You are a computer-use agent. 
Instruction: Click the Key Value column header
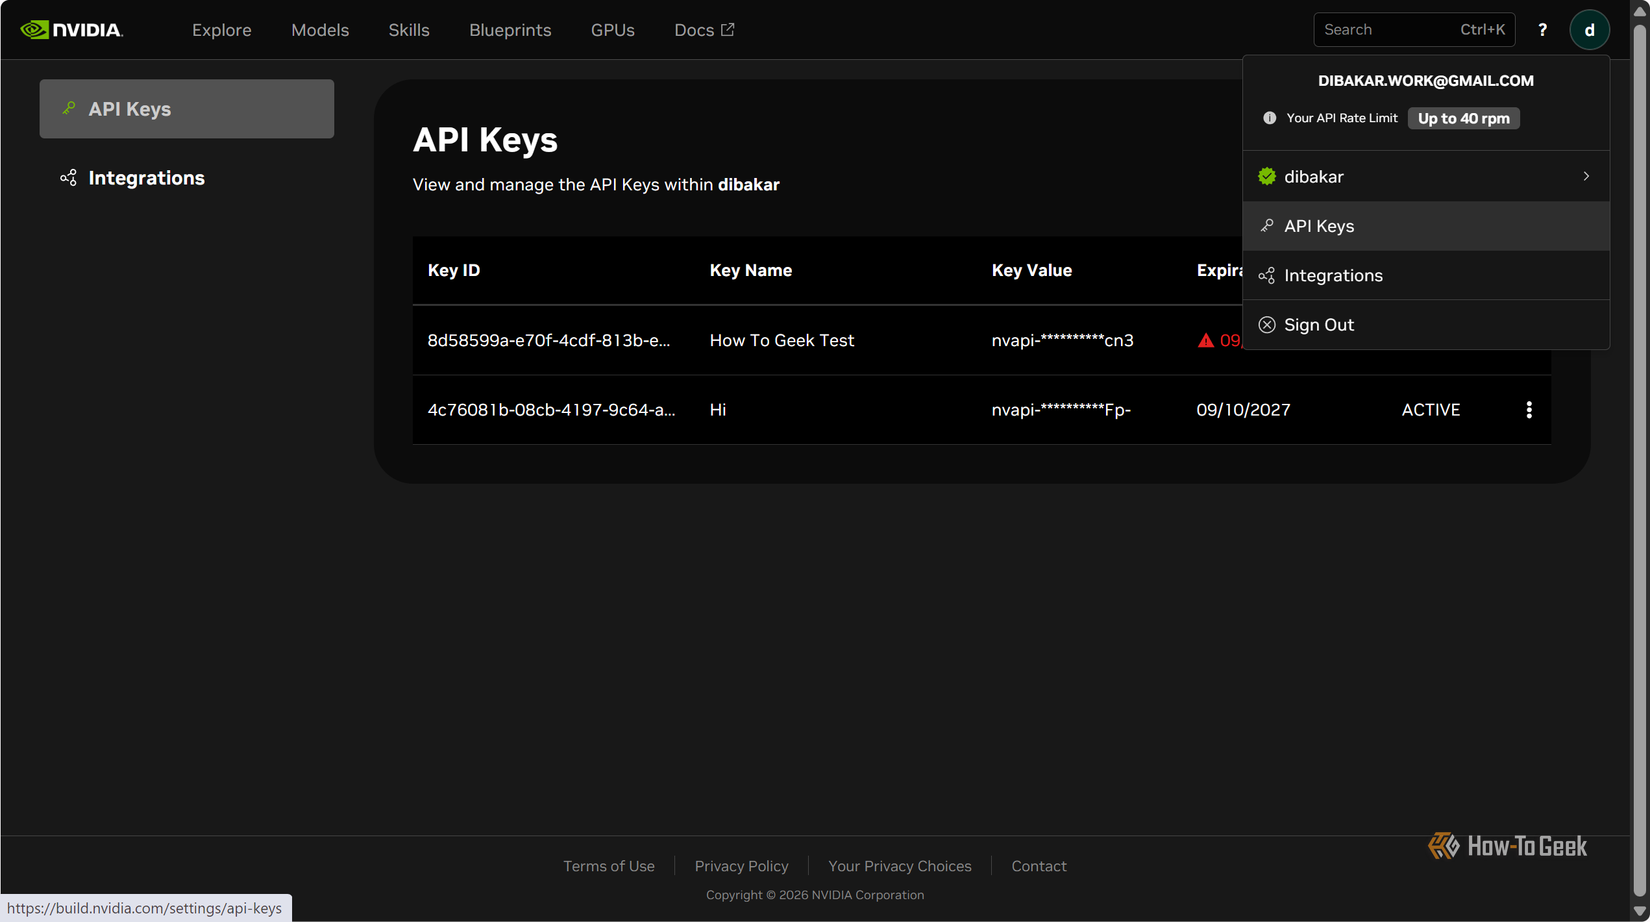click(x=1032, y=270)
